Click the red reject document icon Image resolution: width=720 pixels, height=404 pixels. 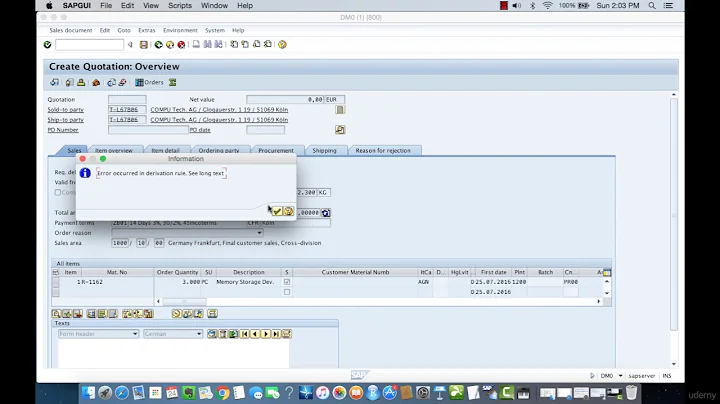point(122,83)
